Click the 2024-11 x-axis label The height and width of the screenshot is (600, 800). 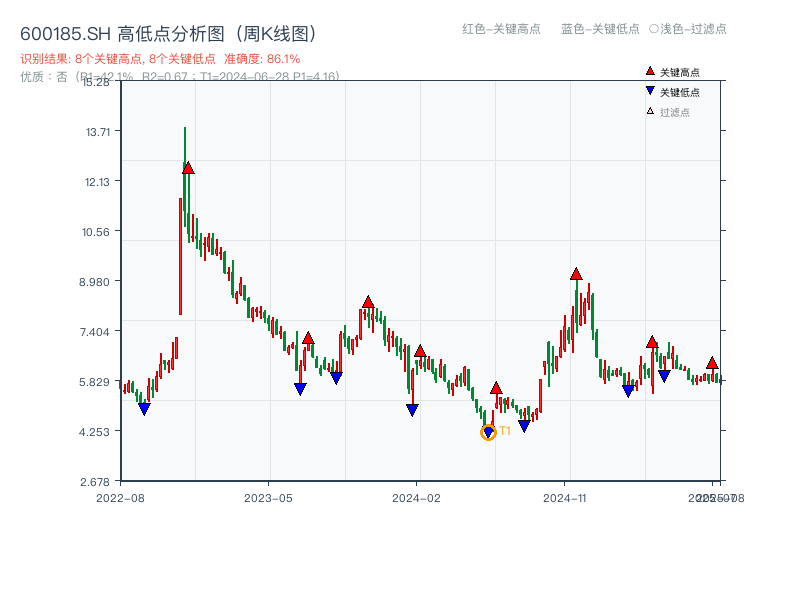click(x=565, y=498)
